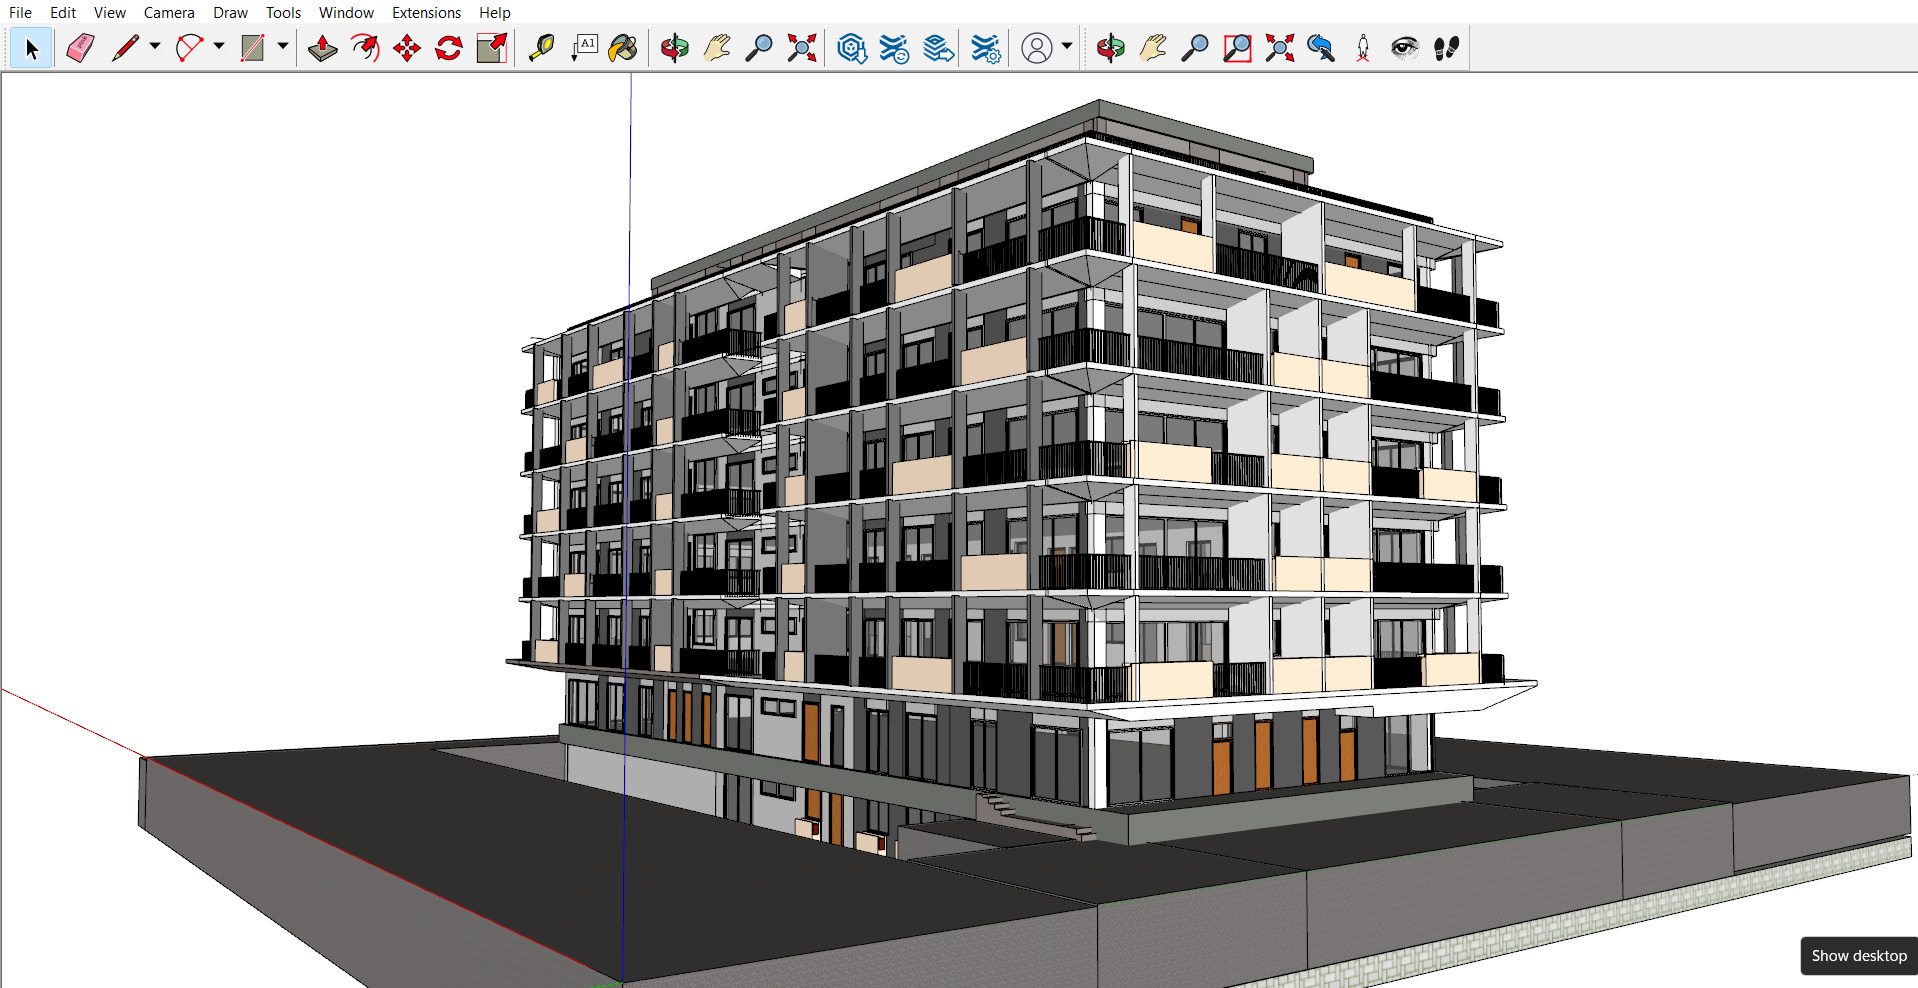
Task: Choose the Paint Bucket tool
Action: pyautogui.click(x=624, y=48)
